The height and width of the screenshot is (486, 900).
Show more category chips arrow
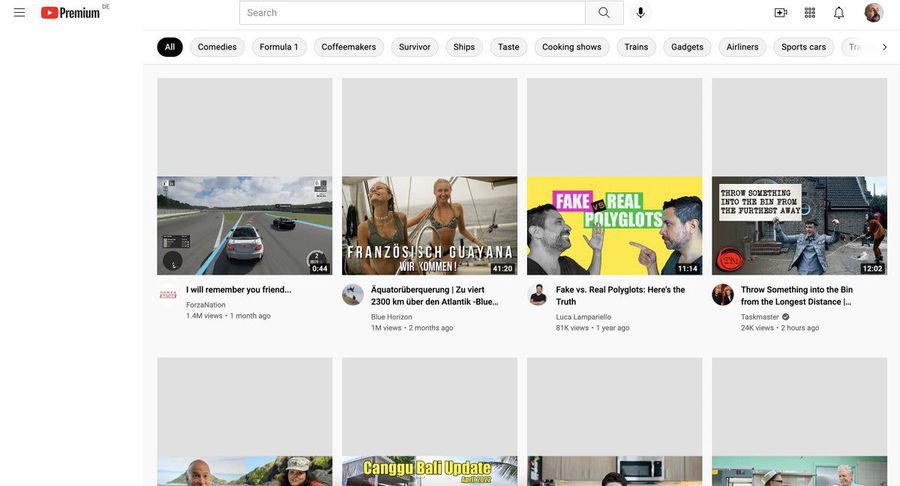(885, 47)
